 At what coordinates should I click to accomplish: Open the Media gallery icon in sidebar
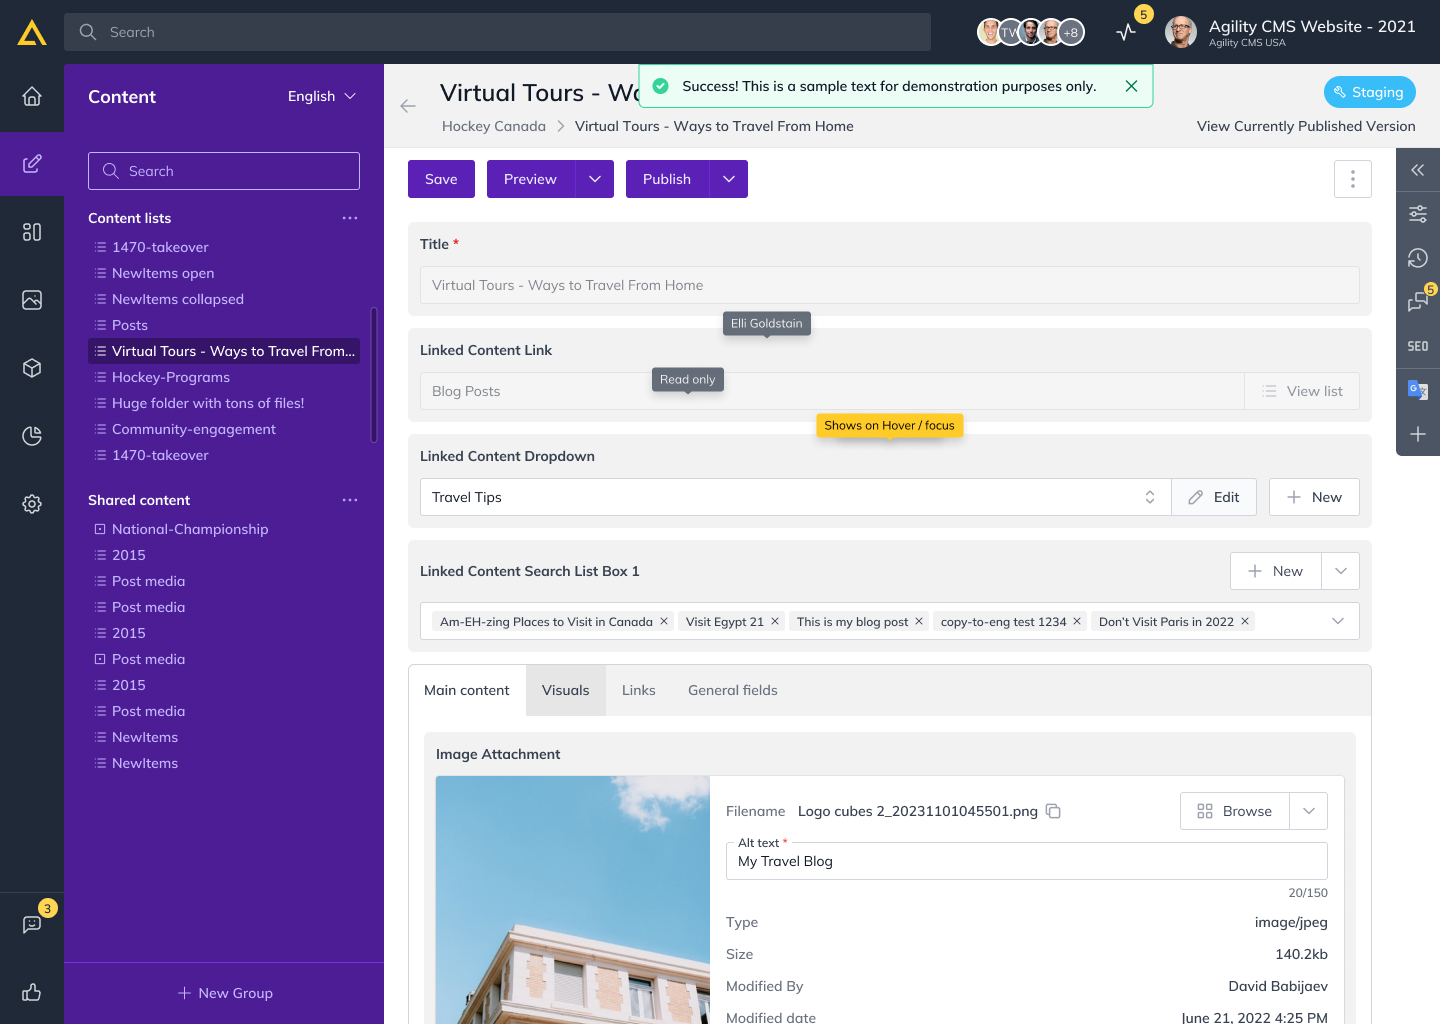[x=32, y=300]
